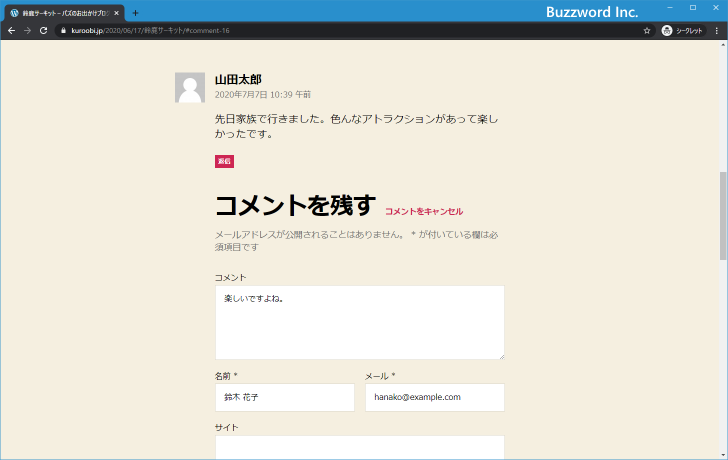Viewport: 728px width, 460px height.
Task: Click the scrollbar down arrow
Action: click(x=723, y=455)
